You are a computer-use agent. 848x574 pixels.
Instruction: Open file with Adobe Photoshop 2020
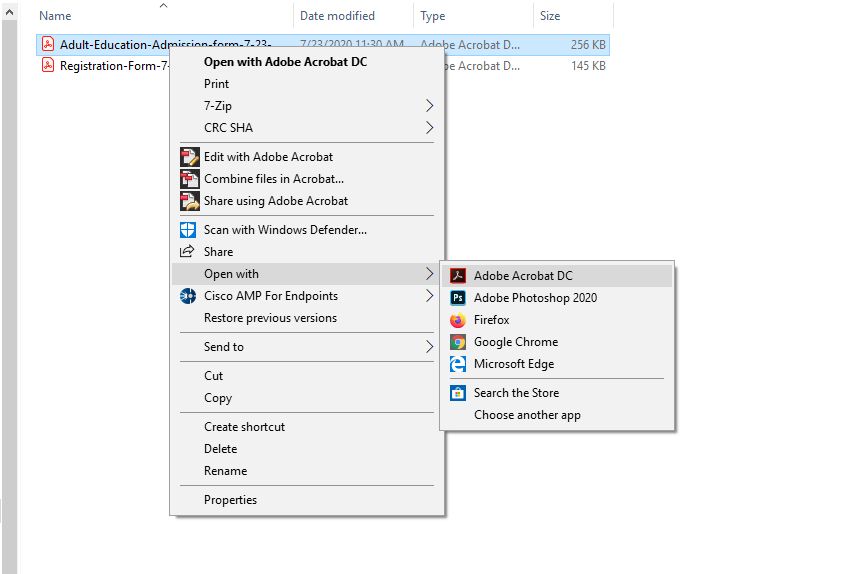click(x=557, y=298)
